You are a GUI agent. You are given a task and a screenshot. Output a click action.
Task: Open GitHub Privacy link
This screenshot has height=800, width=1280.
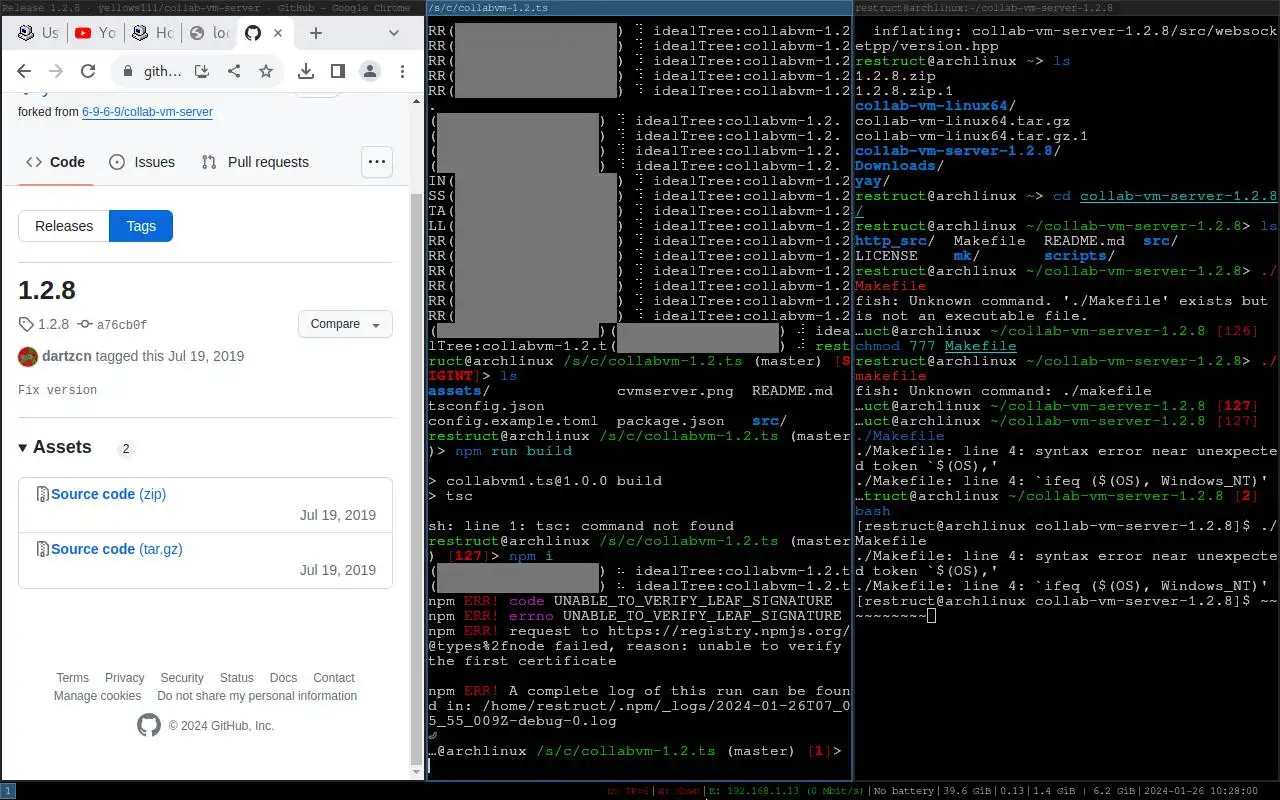125,678
